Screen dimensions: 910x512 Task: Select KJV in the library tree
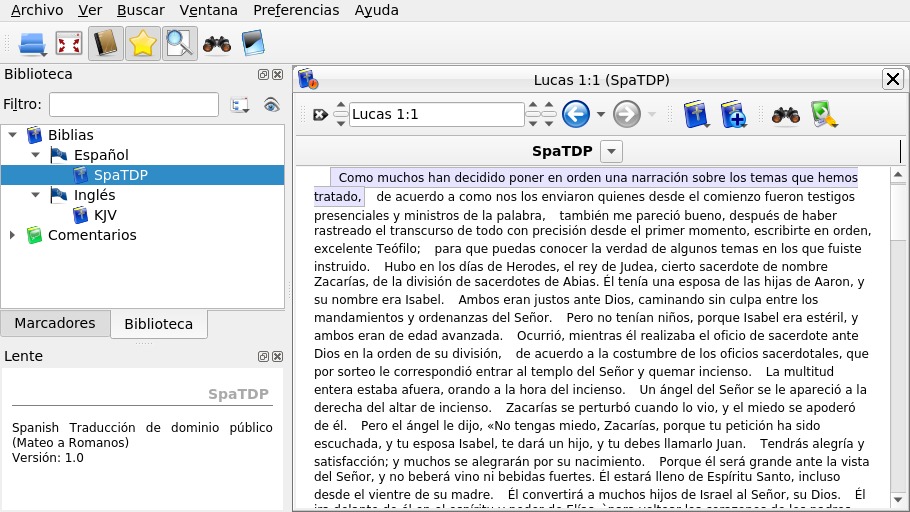[x=105, y=215]
